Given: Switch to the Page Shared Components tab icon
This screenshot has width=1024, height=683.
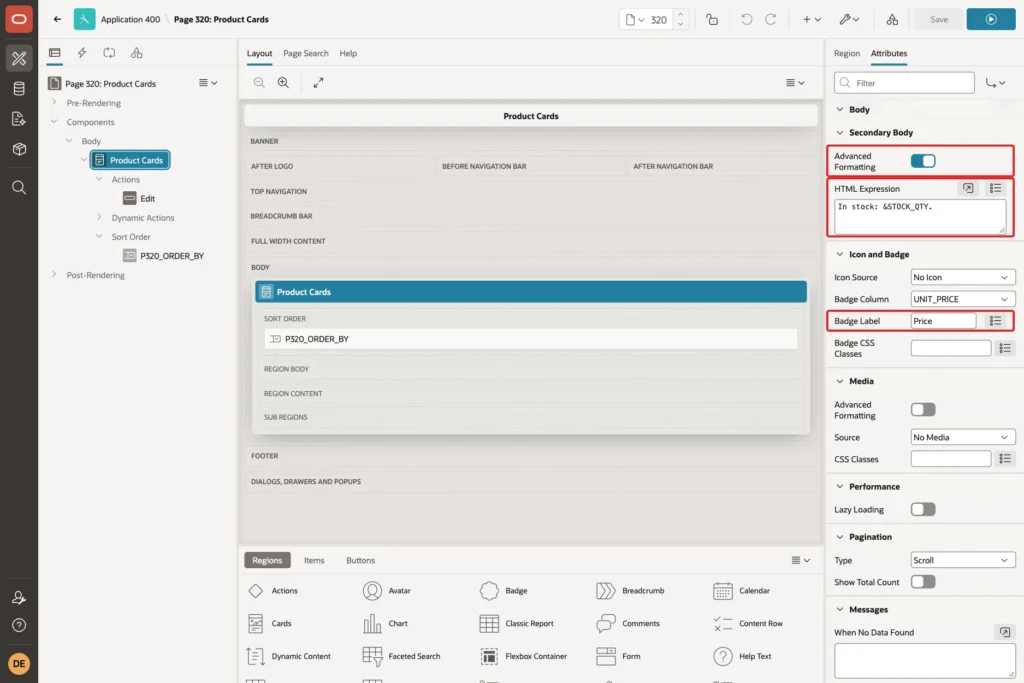Looking at the screenshot, I should [x=136, y=53].
